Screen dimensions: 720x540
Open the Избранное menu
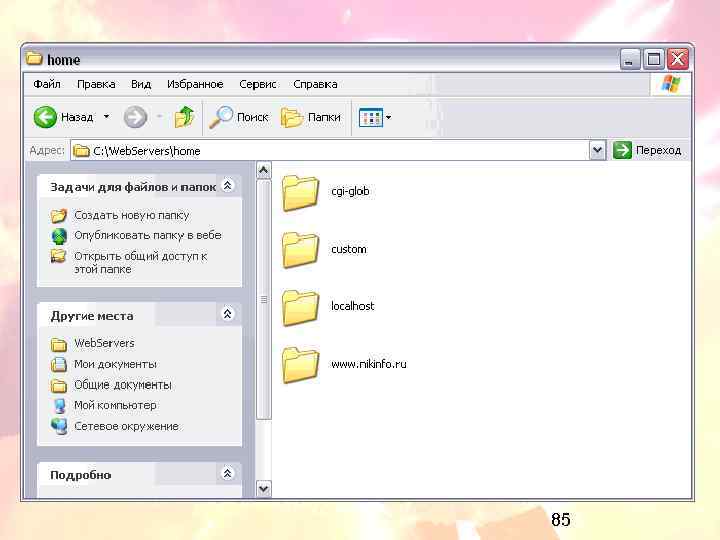[x=195, y=84]
